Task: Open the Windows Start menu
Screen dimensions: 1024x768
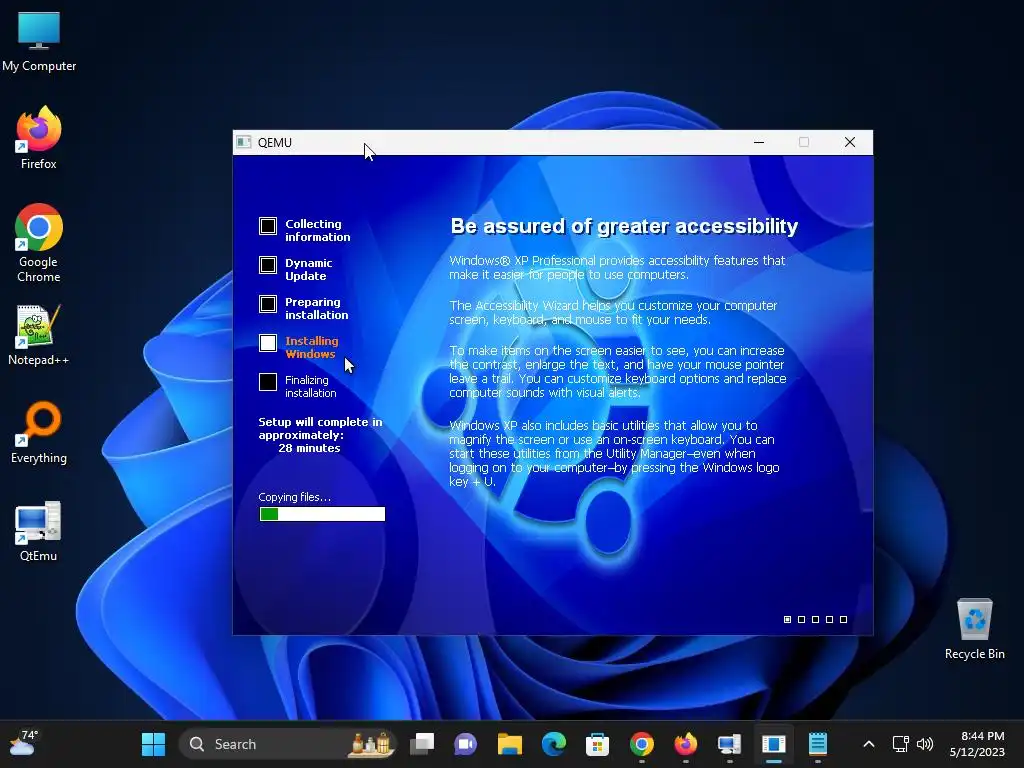Action: tap(153, 744)
